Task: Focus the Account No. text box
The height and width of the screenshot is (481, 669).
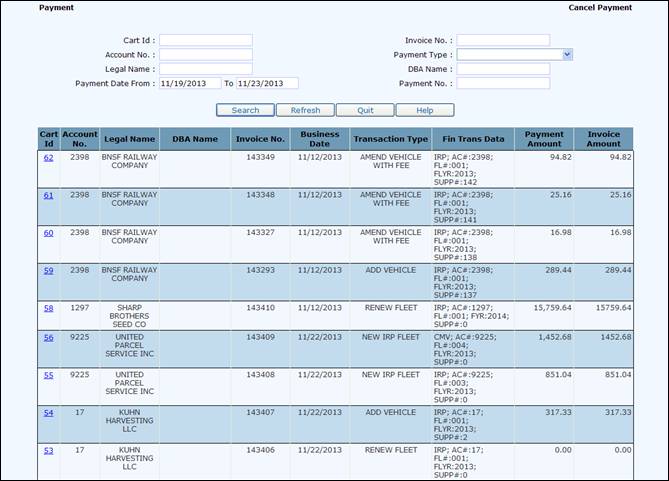Action: [x=205, y=55]
